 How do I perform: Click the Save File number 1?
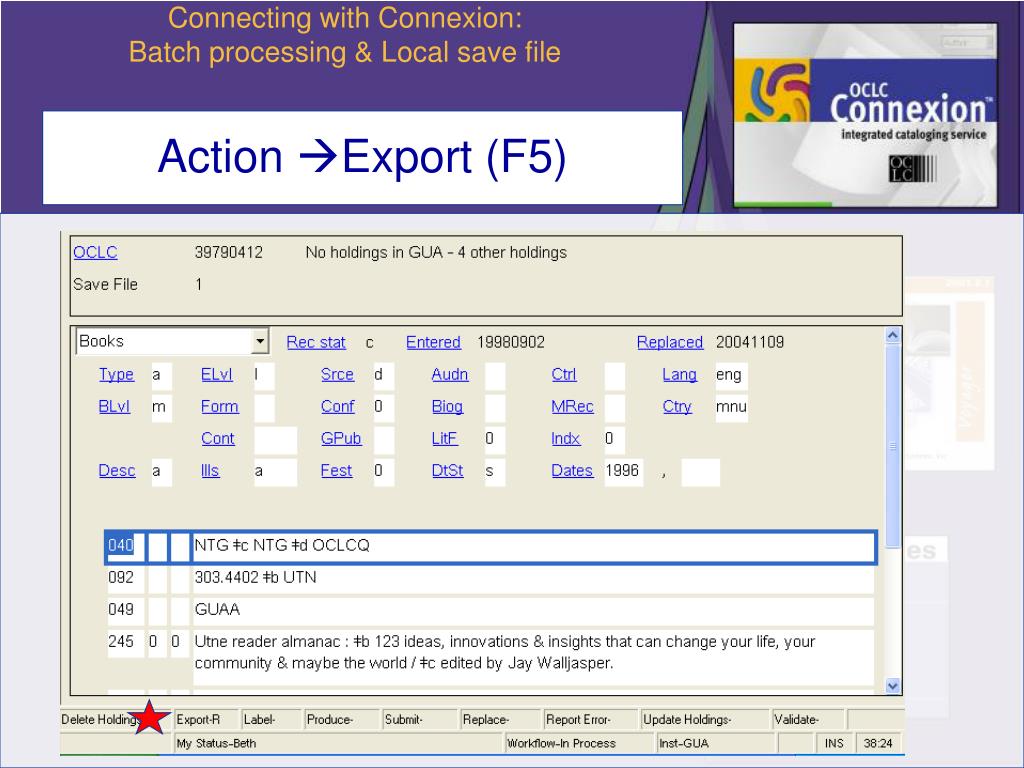(x=199, y=285)
